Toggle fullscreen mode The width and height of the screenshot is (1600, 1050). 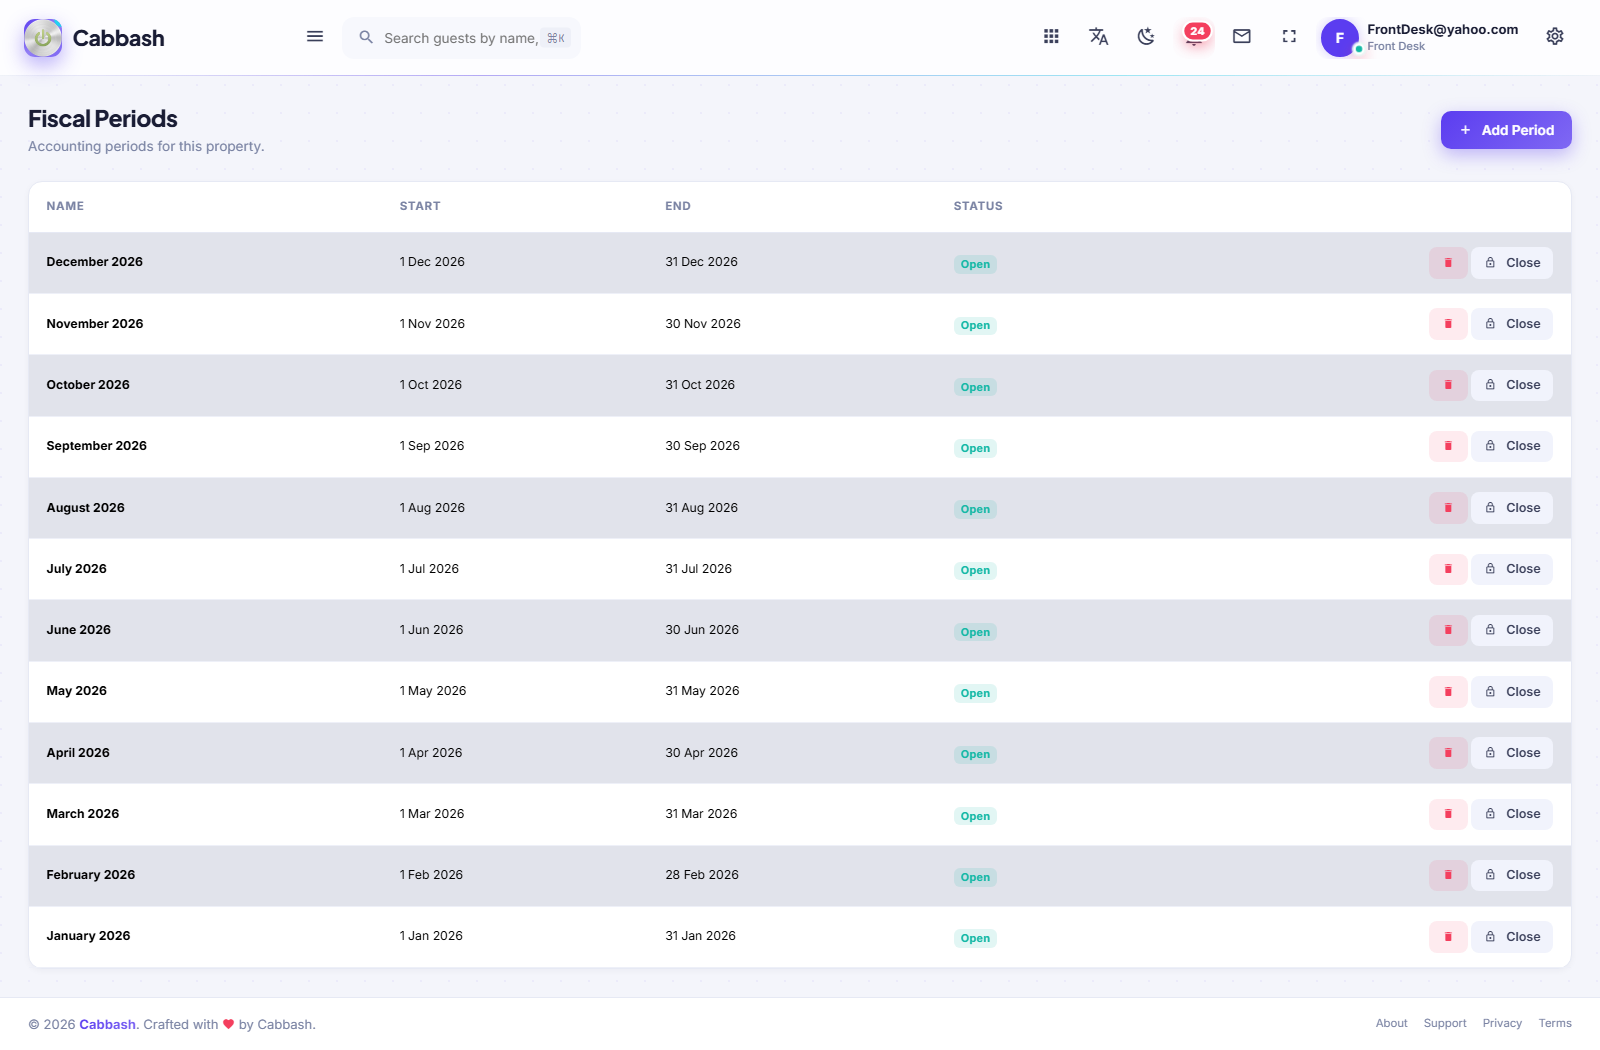pyautogui.click(x=1289, y=37)
